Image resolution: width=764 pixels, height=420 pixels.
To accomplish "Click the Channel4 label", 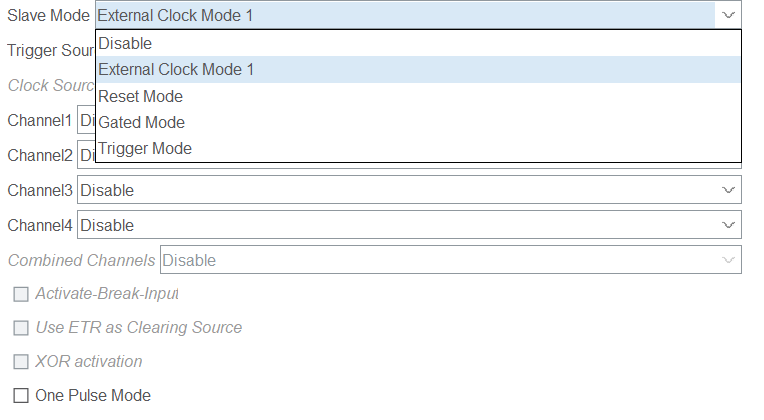I will pos(40,225).
